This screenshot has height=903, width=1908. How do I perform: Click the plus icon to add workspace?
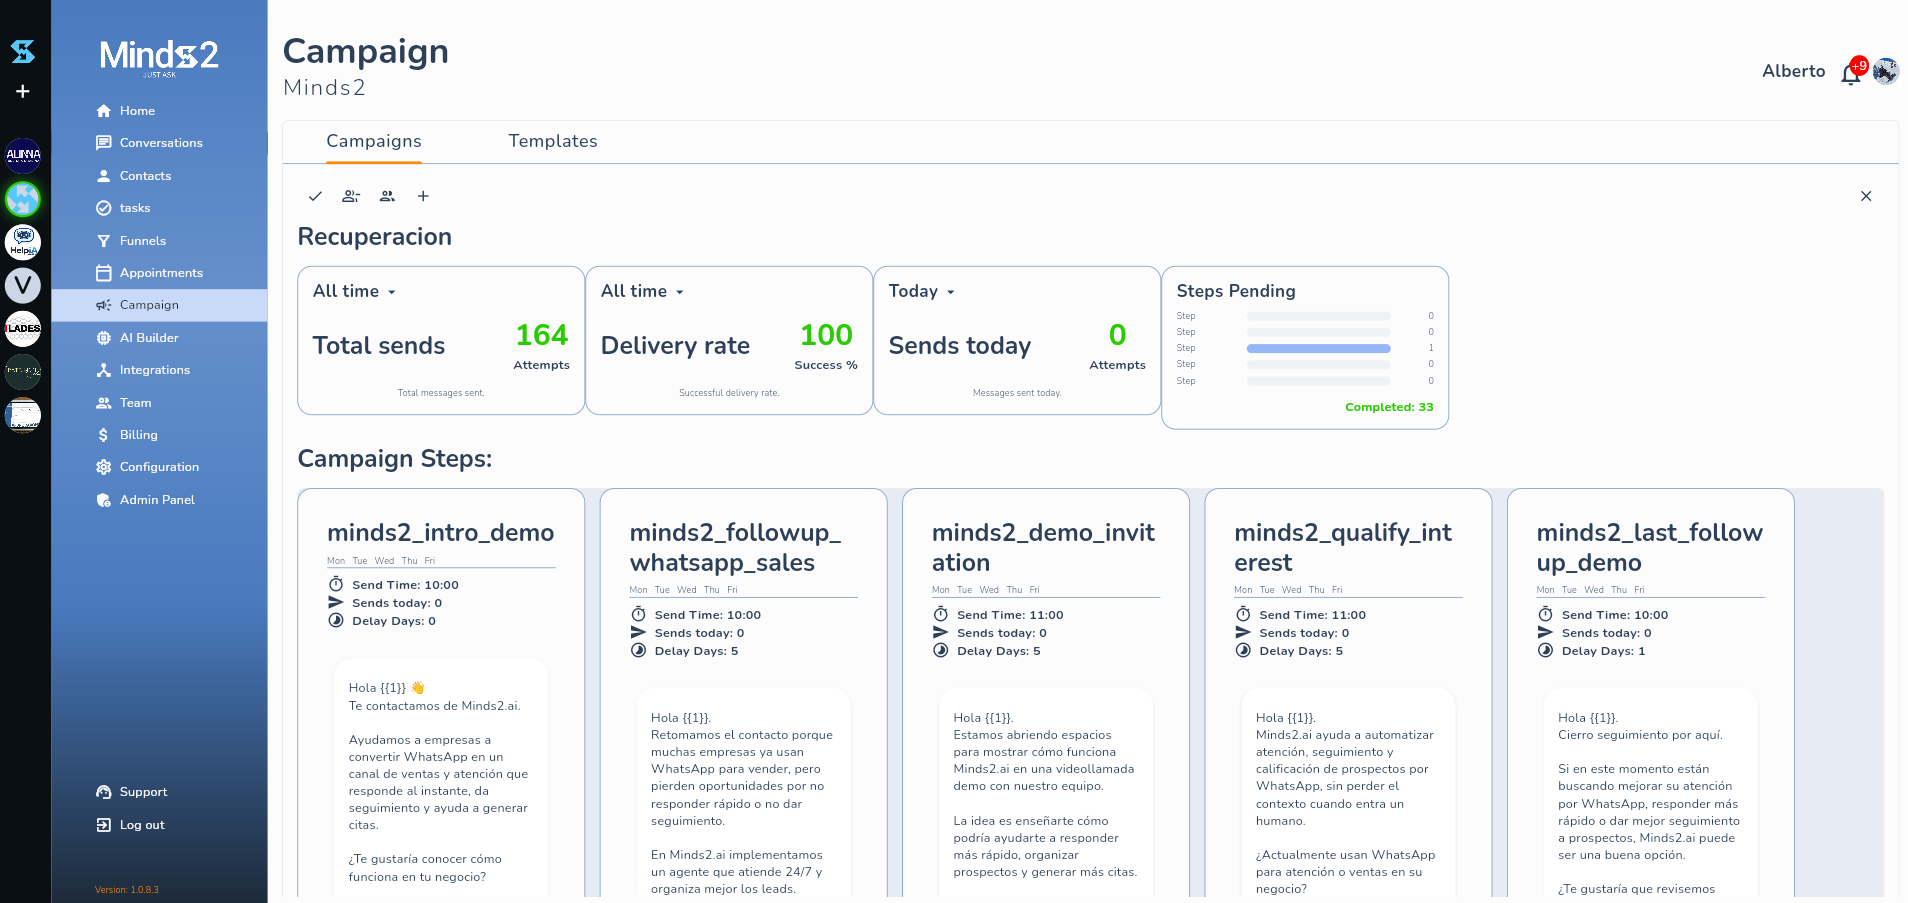coord(23,91)
